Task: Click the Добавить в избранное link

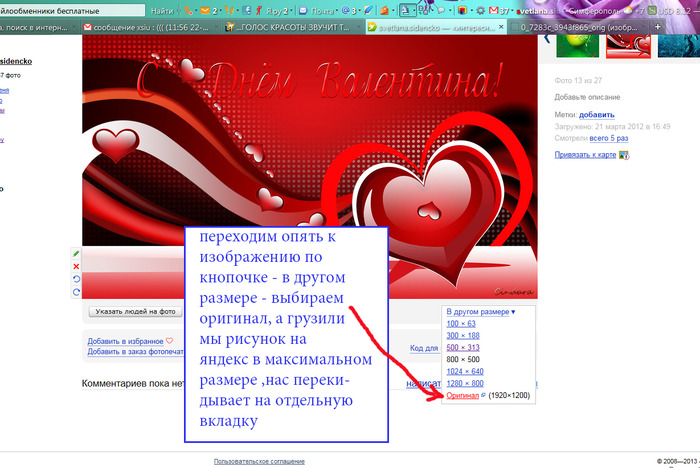Action: [125, 341]
